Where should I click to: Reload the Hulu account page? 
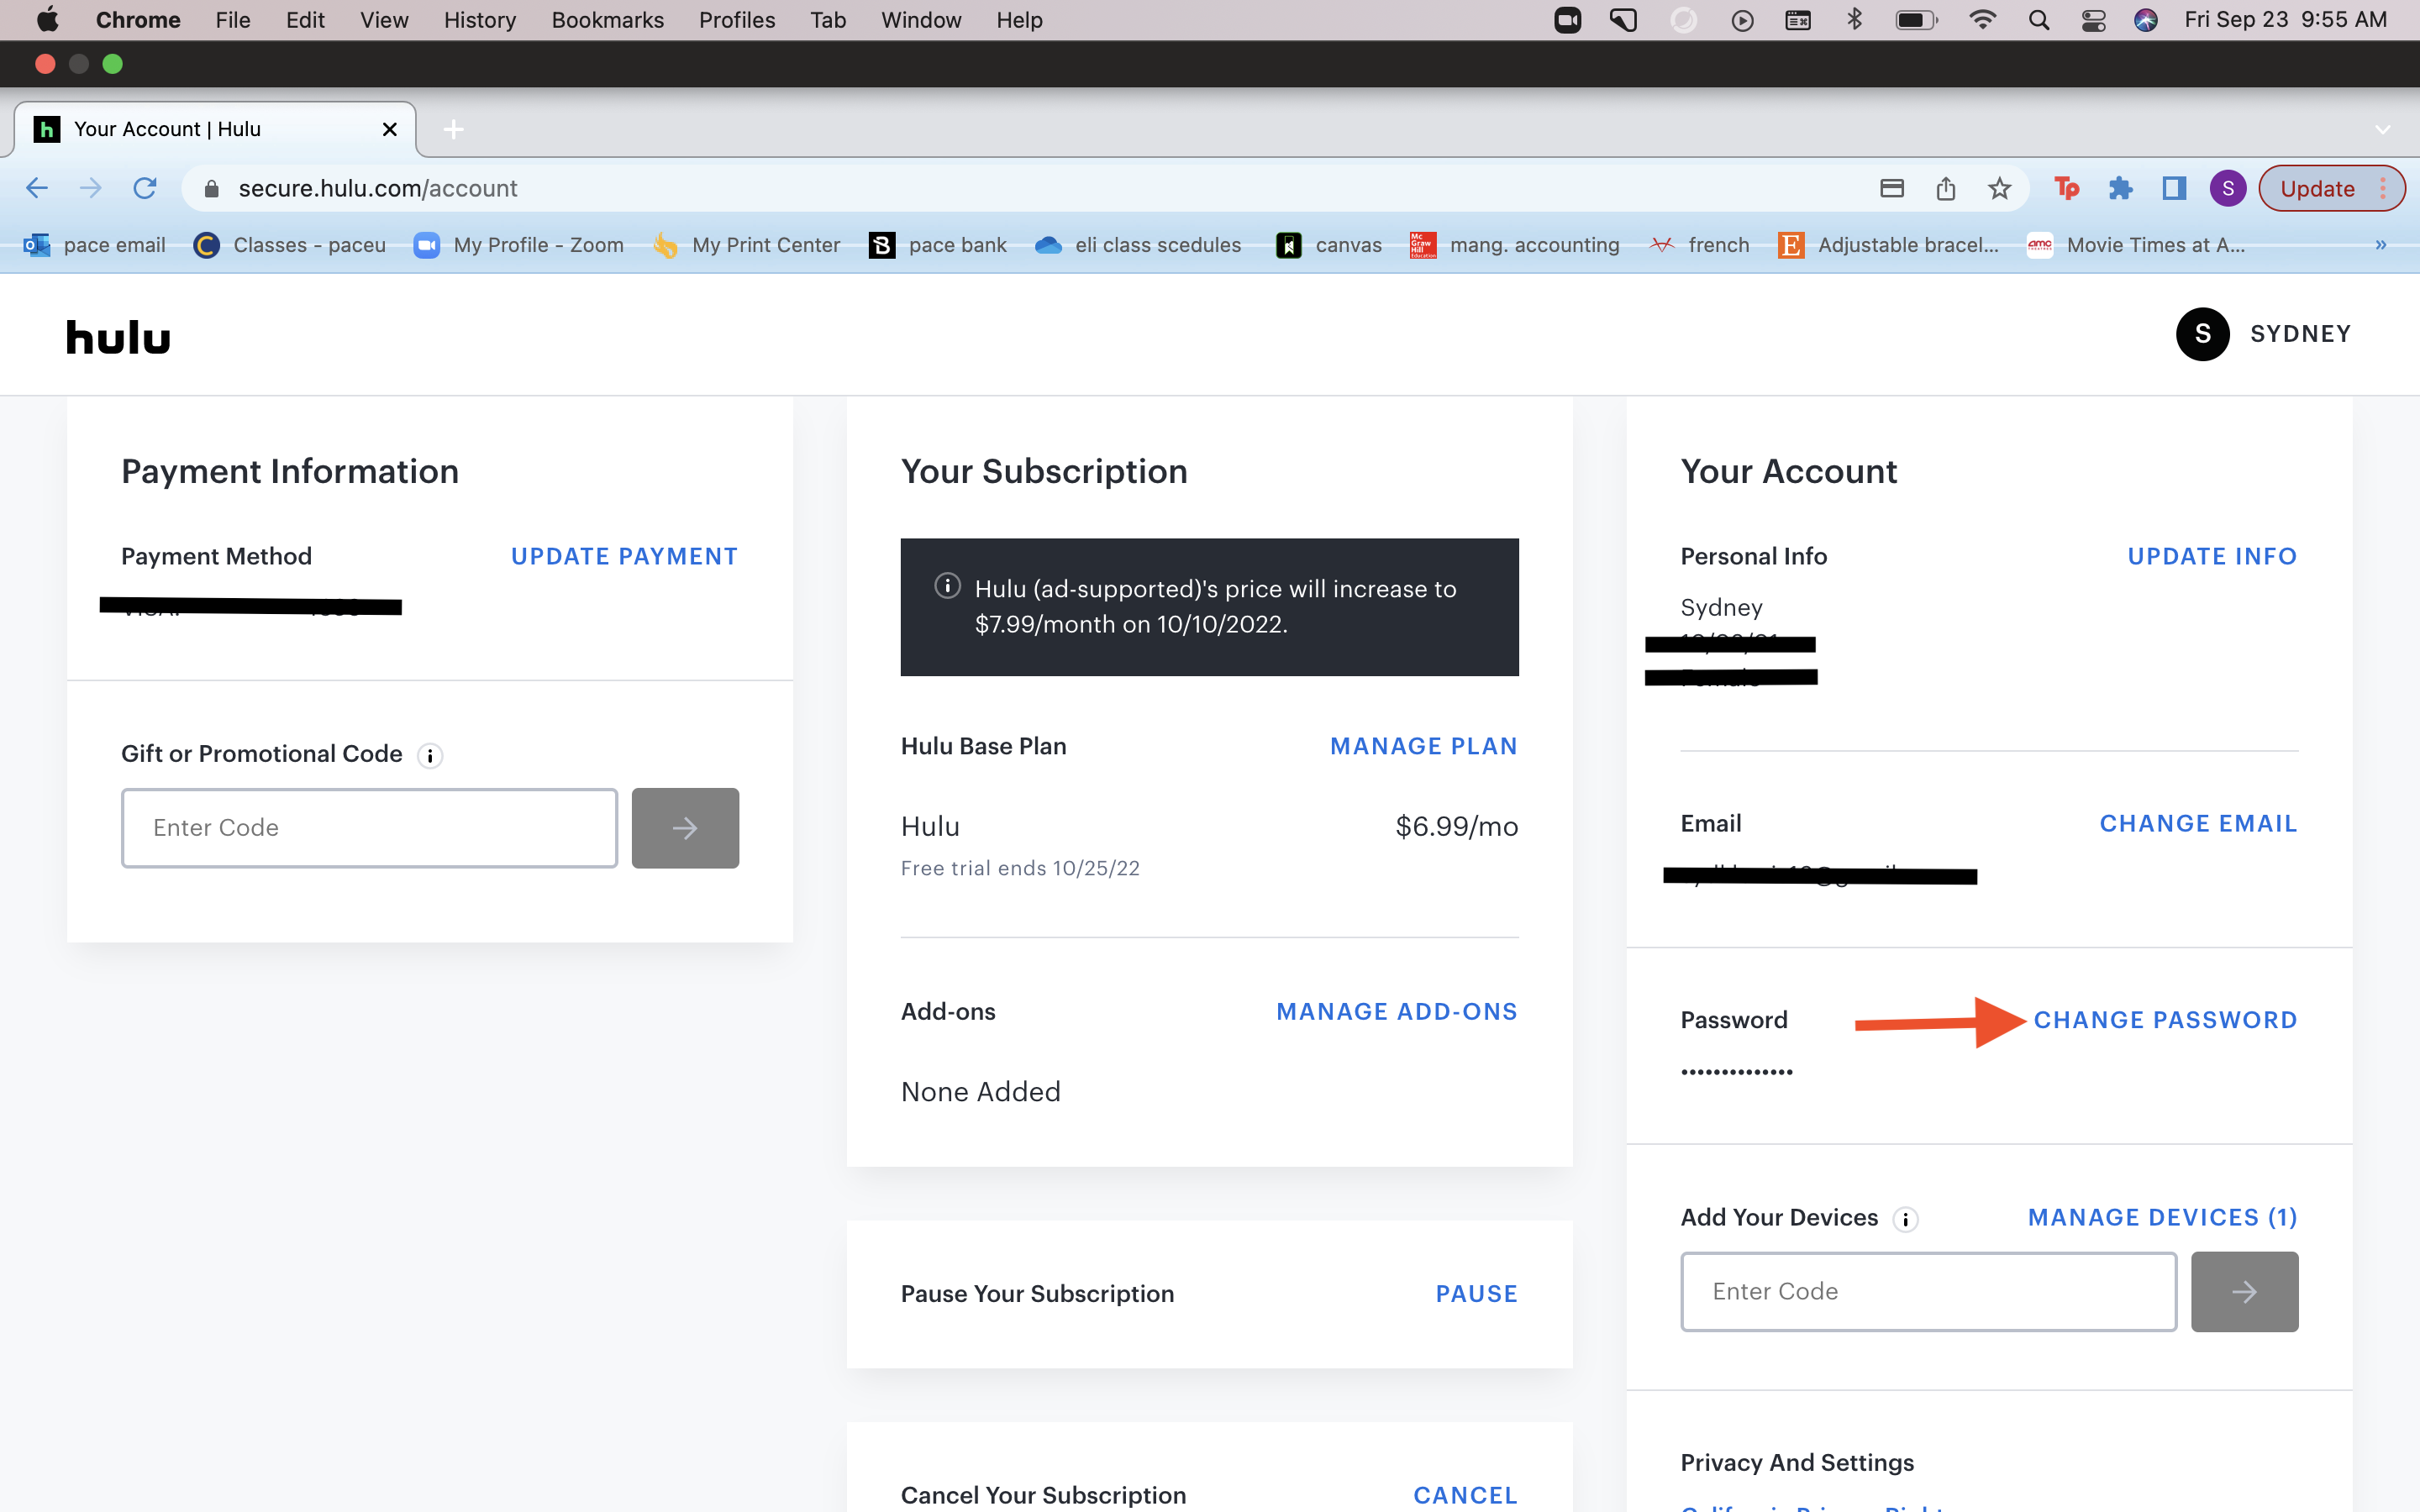tap(145, 188)
